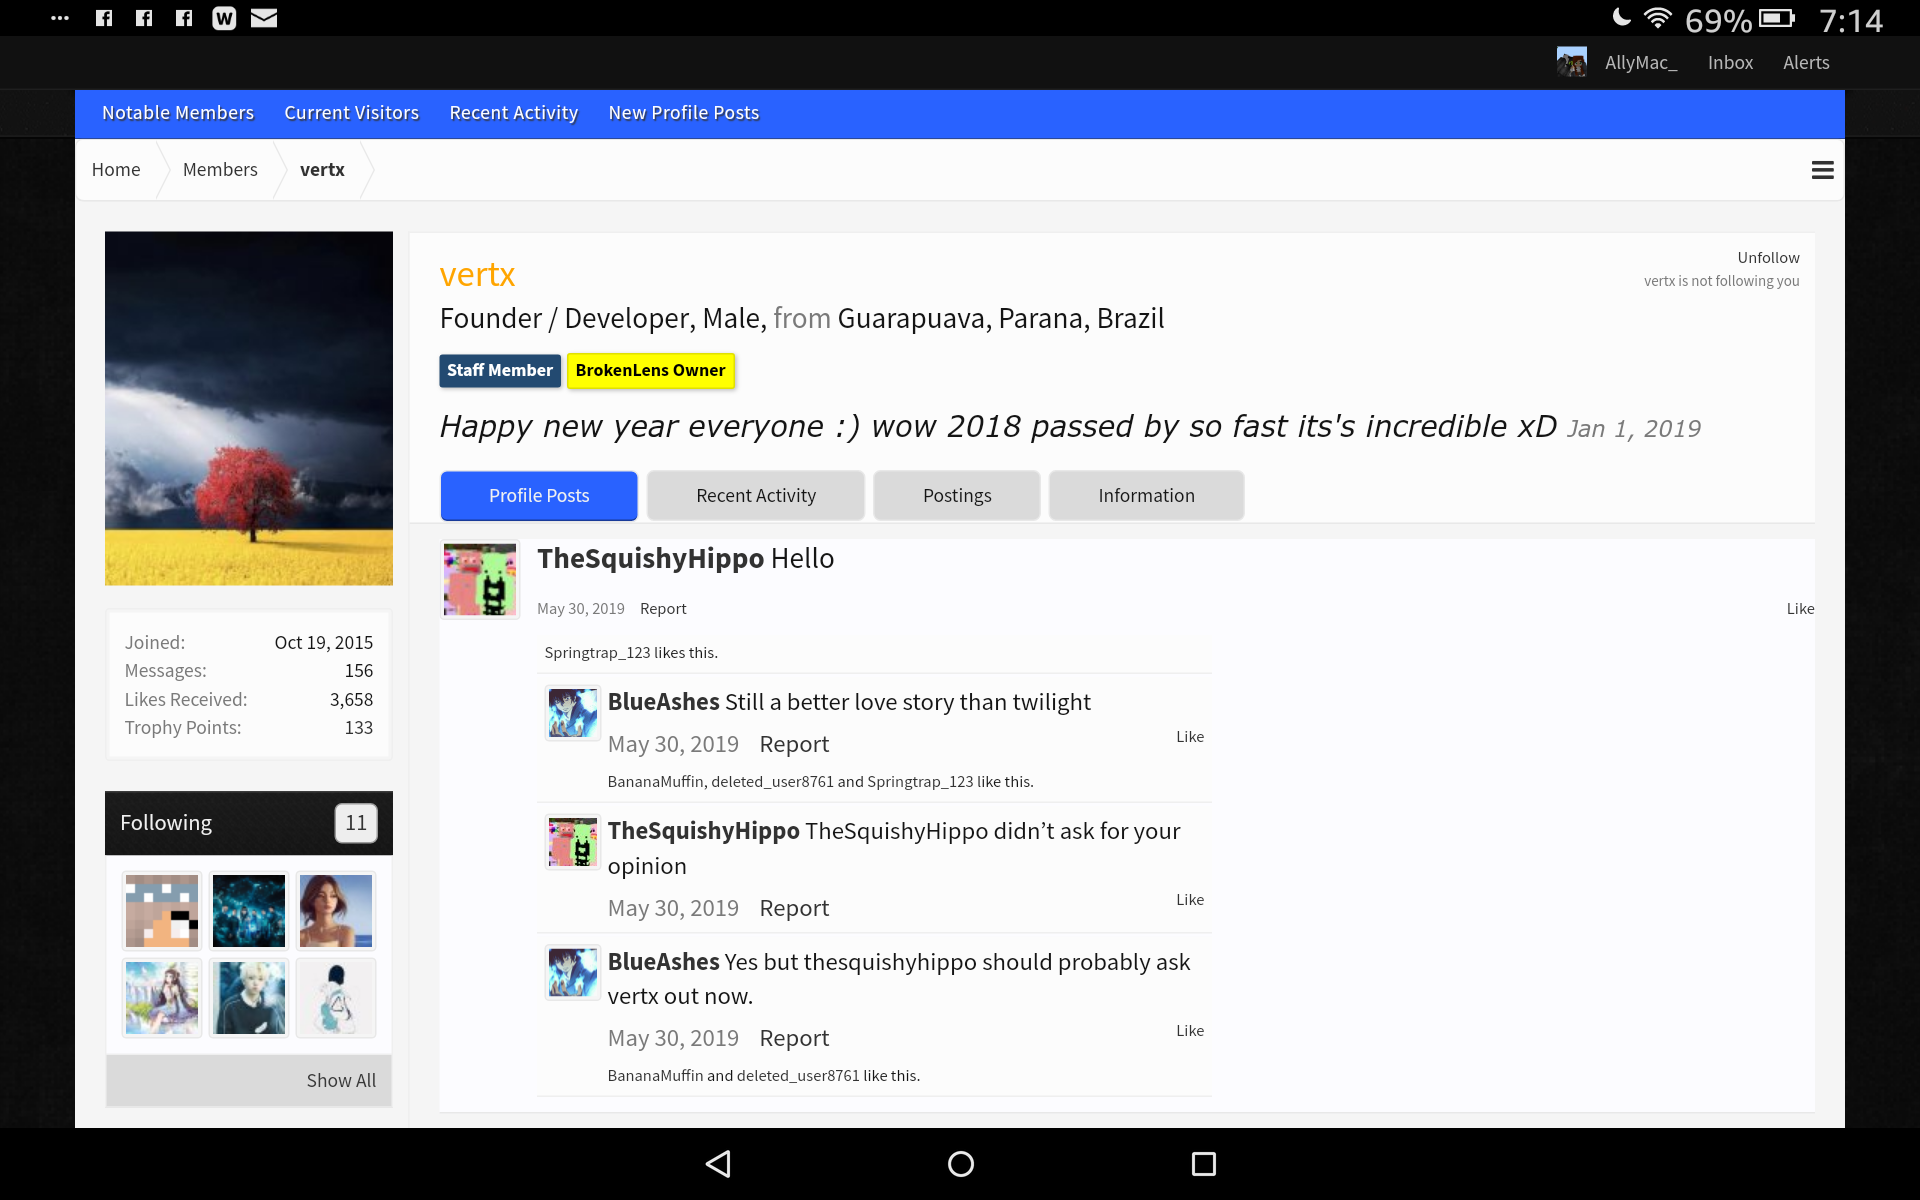Open the Jan 1, 2019 status date
1920x1200 pixels.
(1633, 429)
